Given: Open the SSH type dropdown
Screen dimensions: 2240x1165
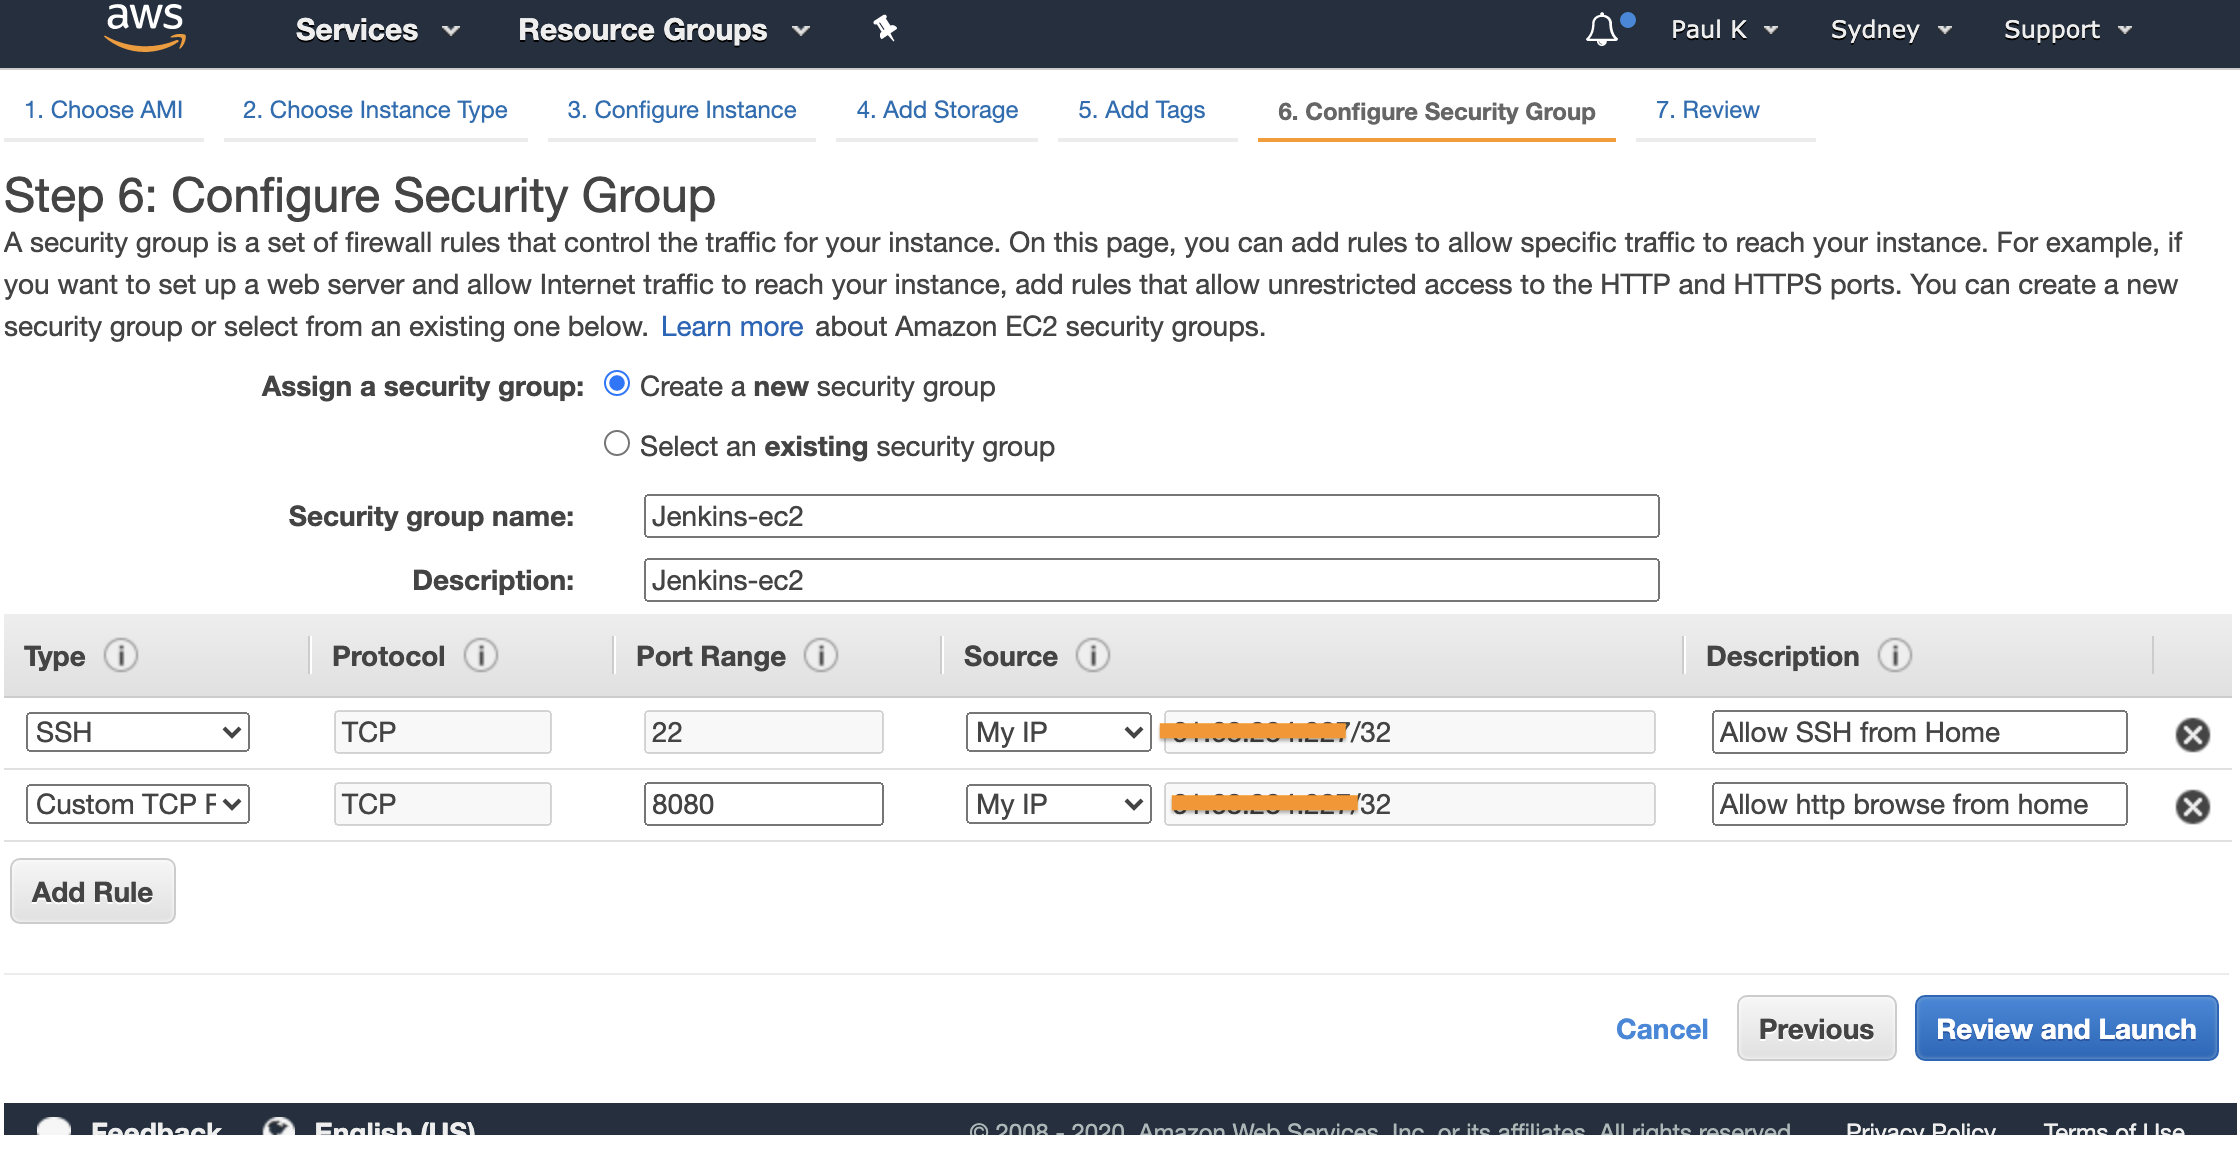Looking at the screenshot, I should point(138,732).
